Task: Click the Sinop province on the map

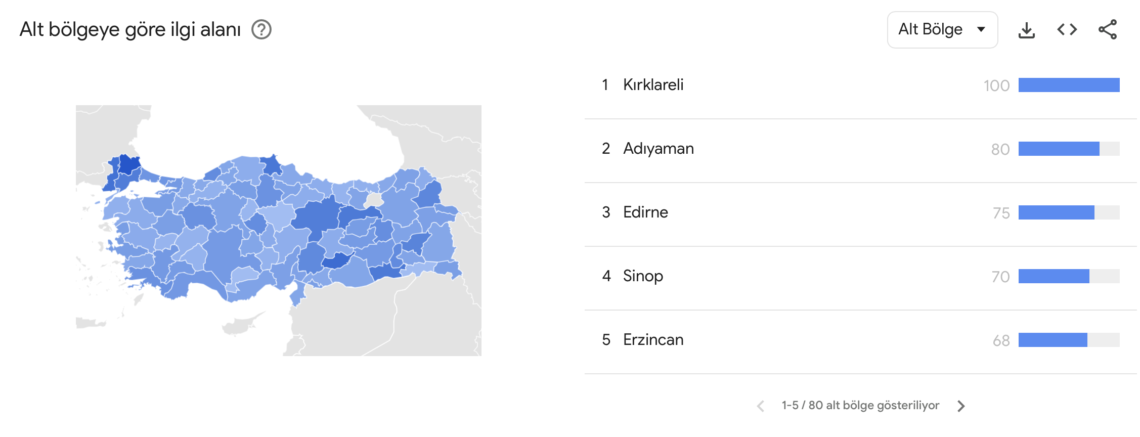Action: pyautogui.click(x=272, y=164)
